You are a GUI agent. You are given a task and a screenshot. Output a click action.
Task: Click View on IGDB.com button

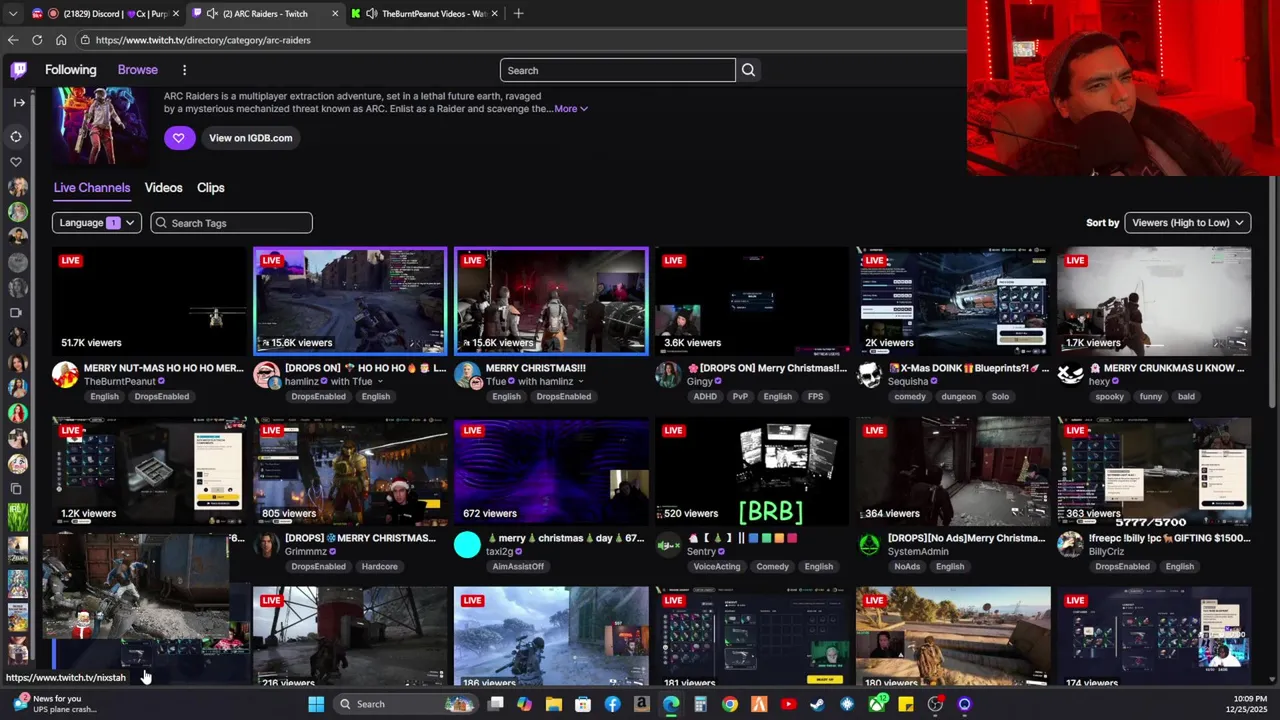(x=250, y=138)
